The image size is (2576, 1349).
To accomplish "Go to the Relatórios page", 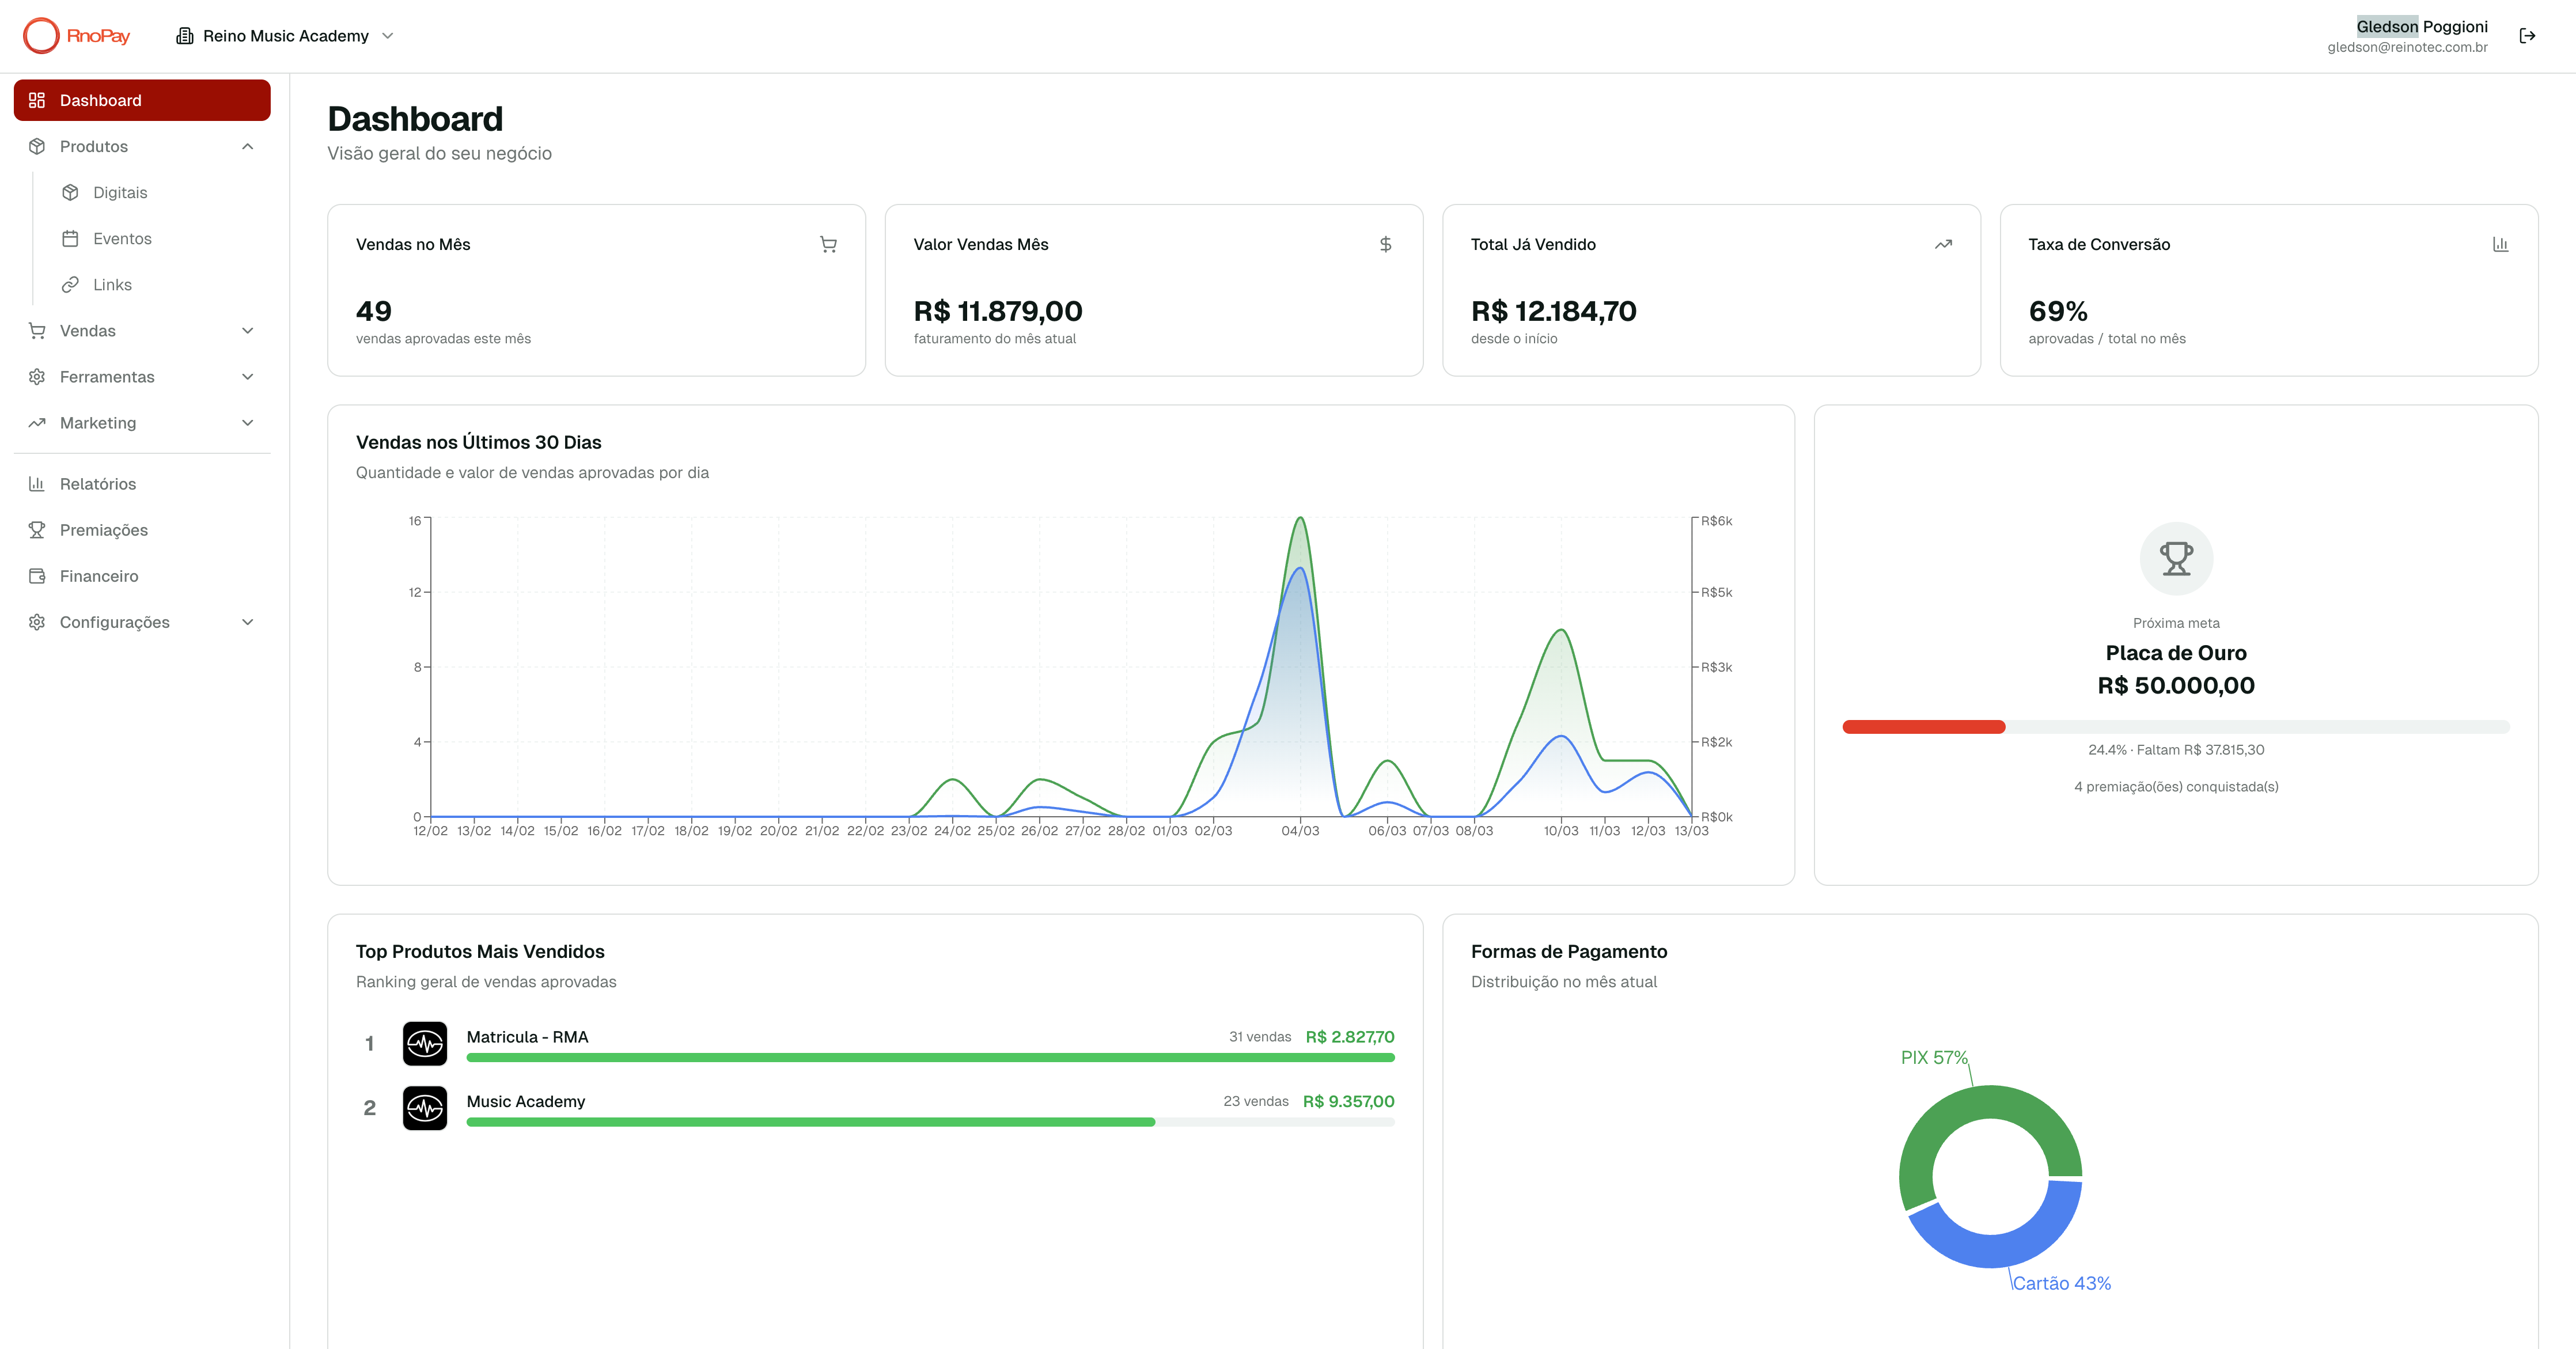I will click(98, 484).
